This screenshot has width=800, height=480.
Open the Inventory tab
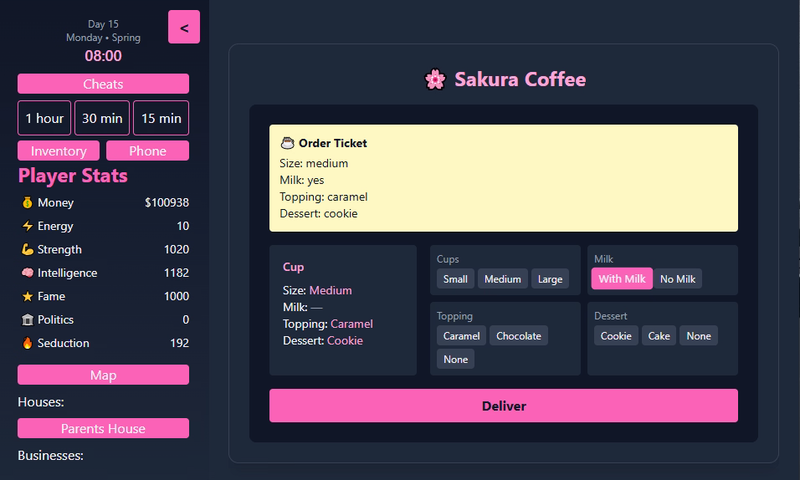[59, 151]
